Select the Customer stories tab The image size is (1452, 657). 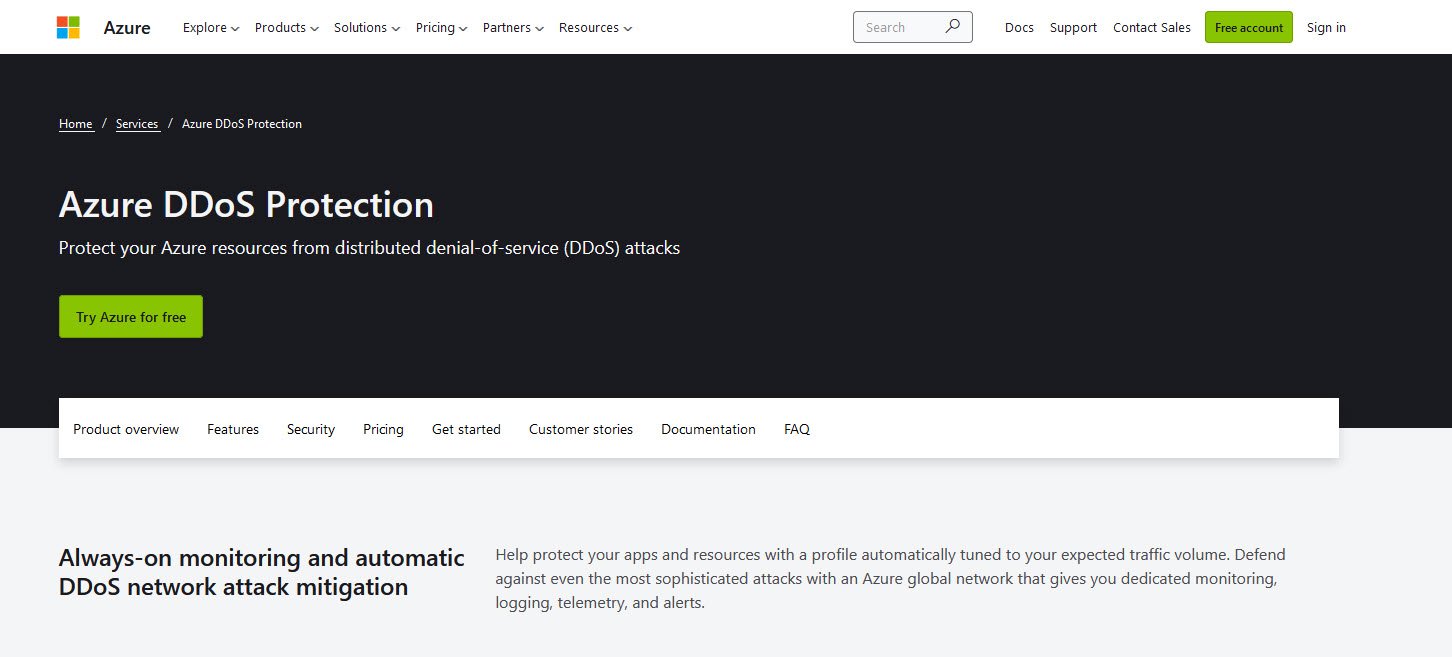[581, 429]
